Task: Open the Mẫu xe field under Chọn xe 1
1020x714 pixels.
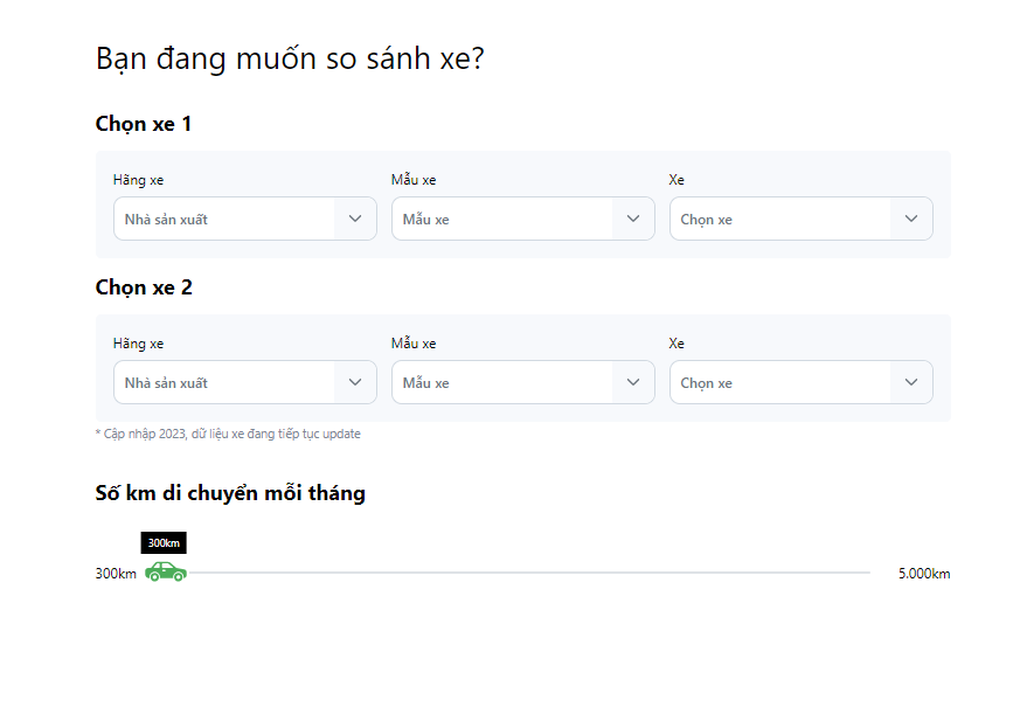Action: pos(503,219)
